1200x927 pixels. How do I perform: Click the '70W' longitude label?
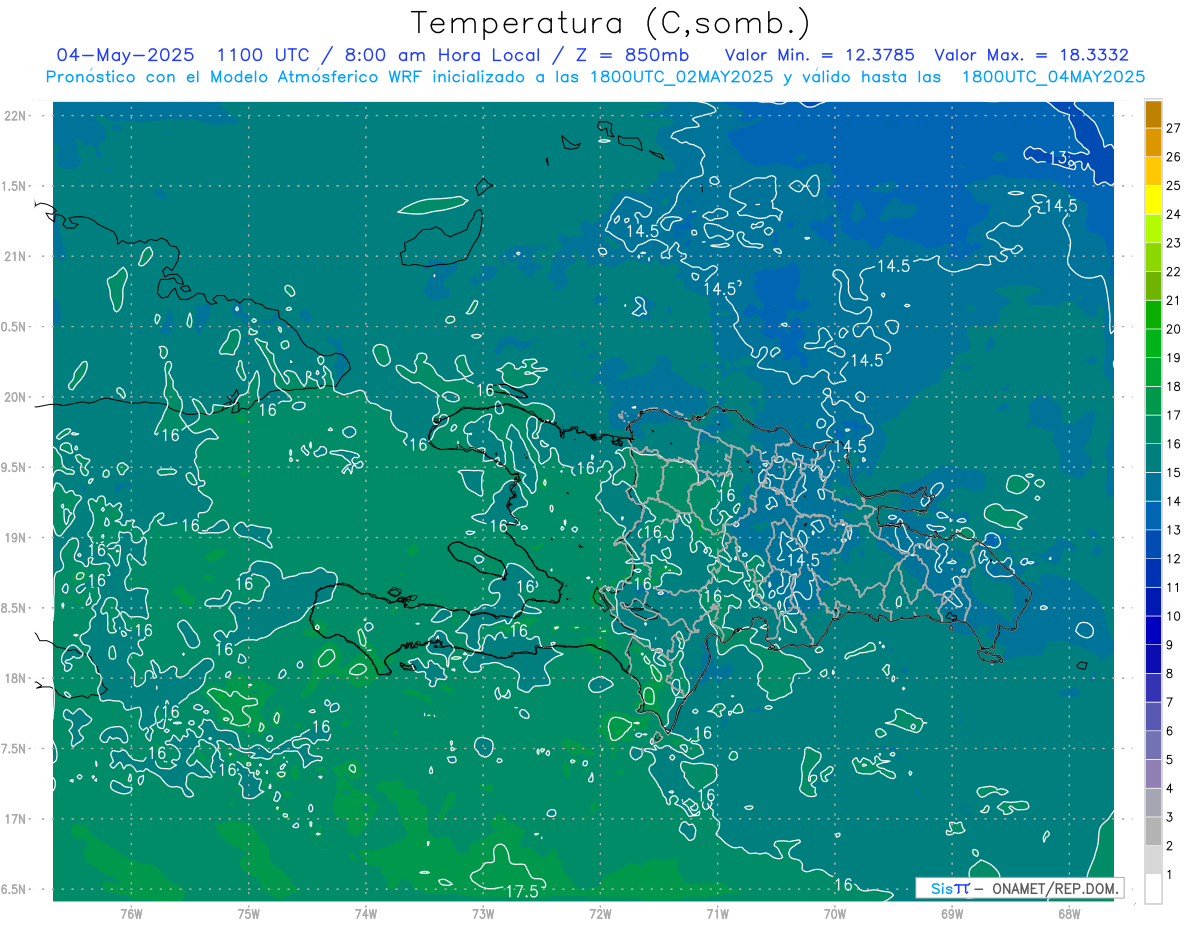835,913
